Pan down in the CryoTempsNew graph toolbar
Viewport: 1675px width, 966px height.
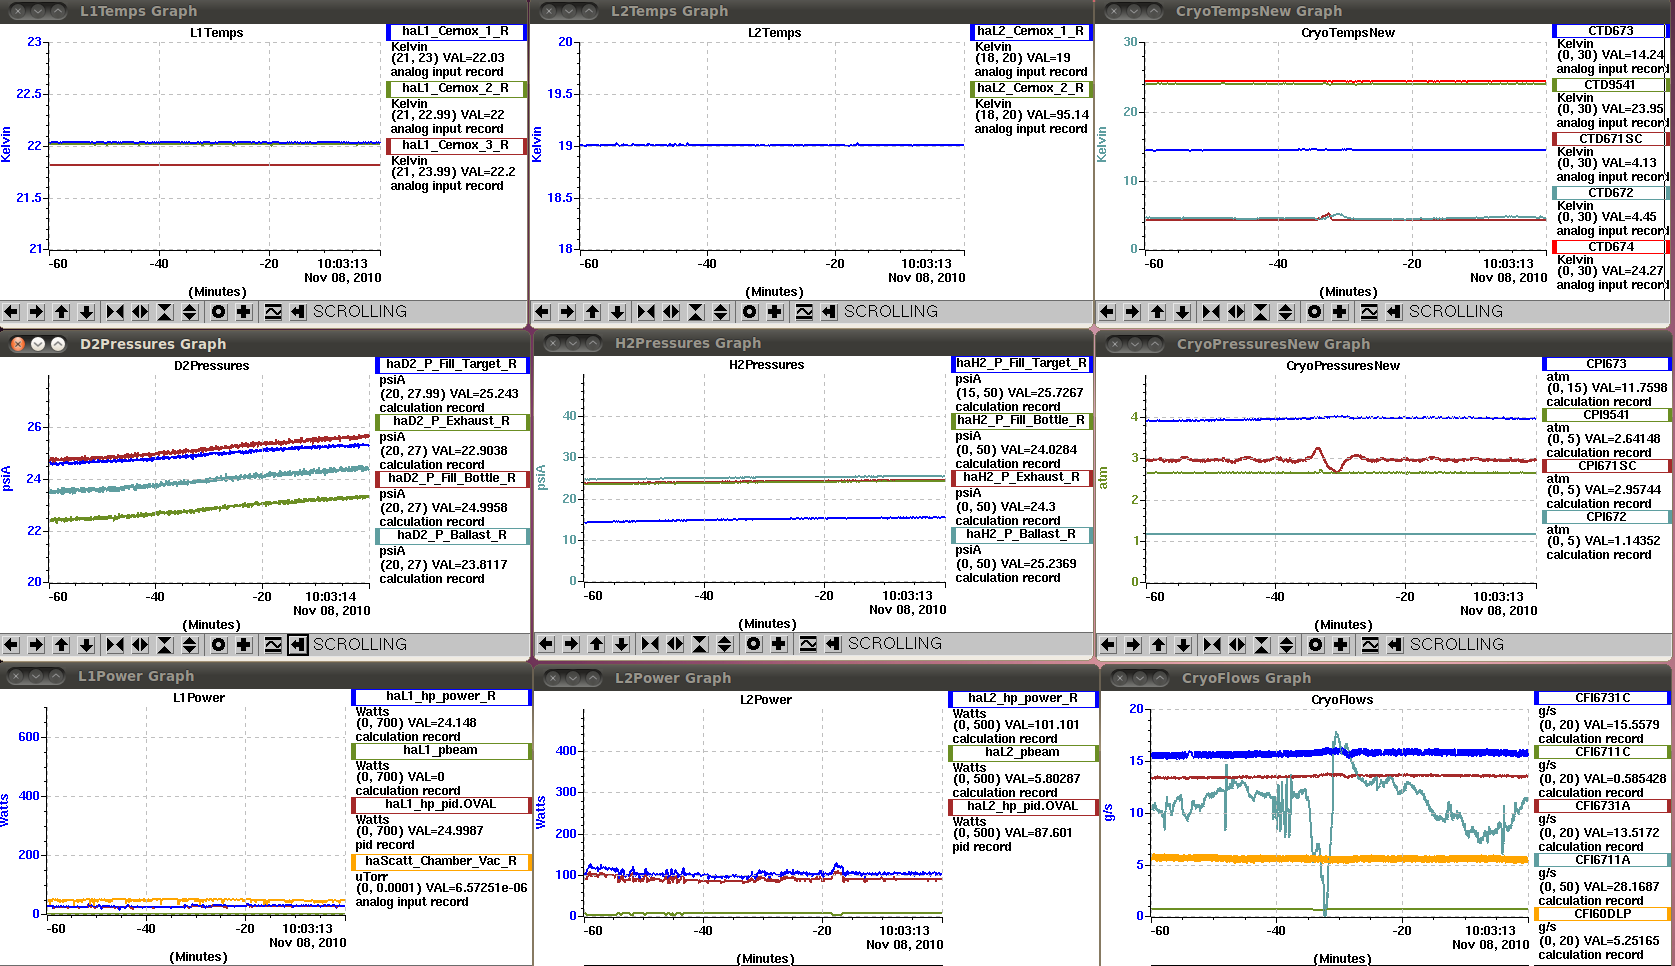1182,312
